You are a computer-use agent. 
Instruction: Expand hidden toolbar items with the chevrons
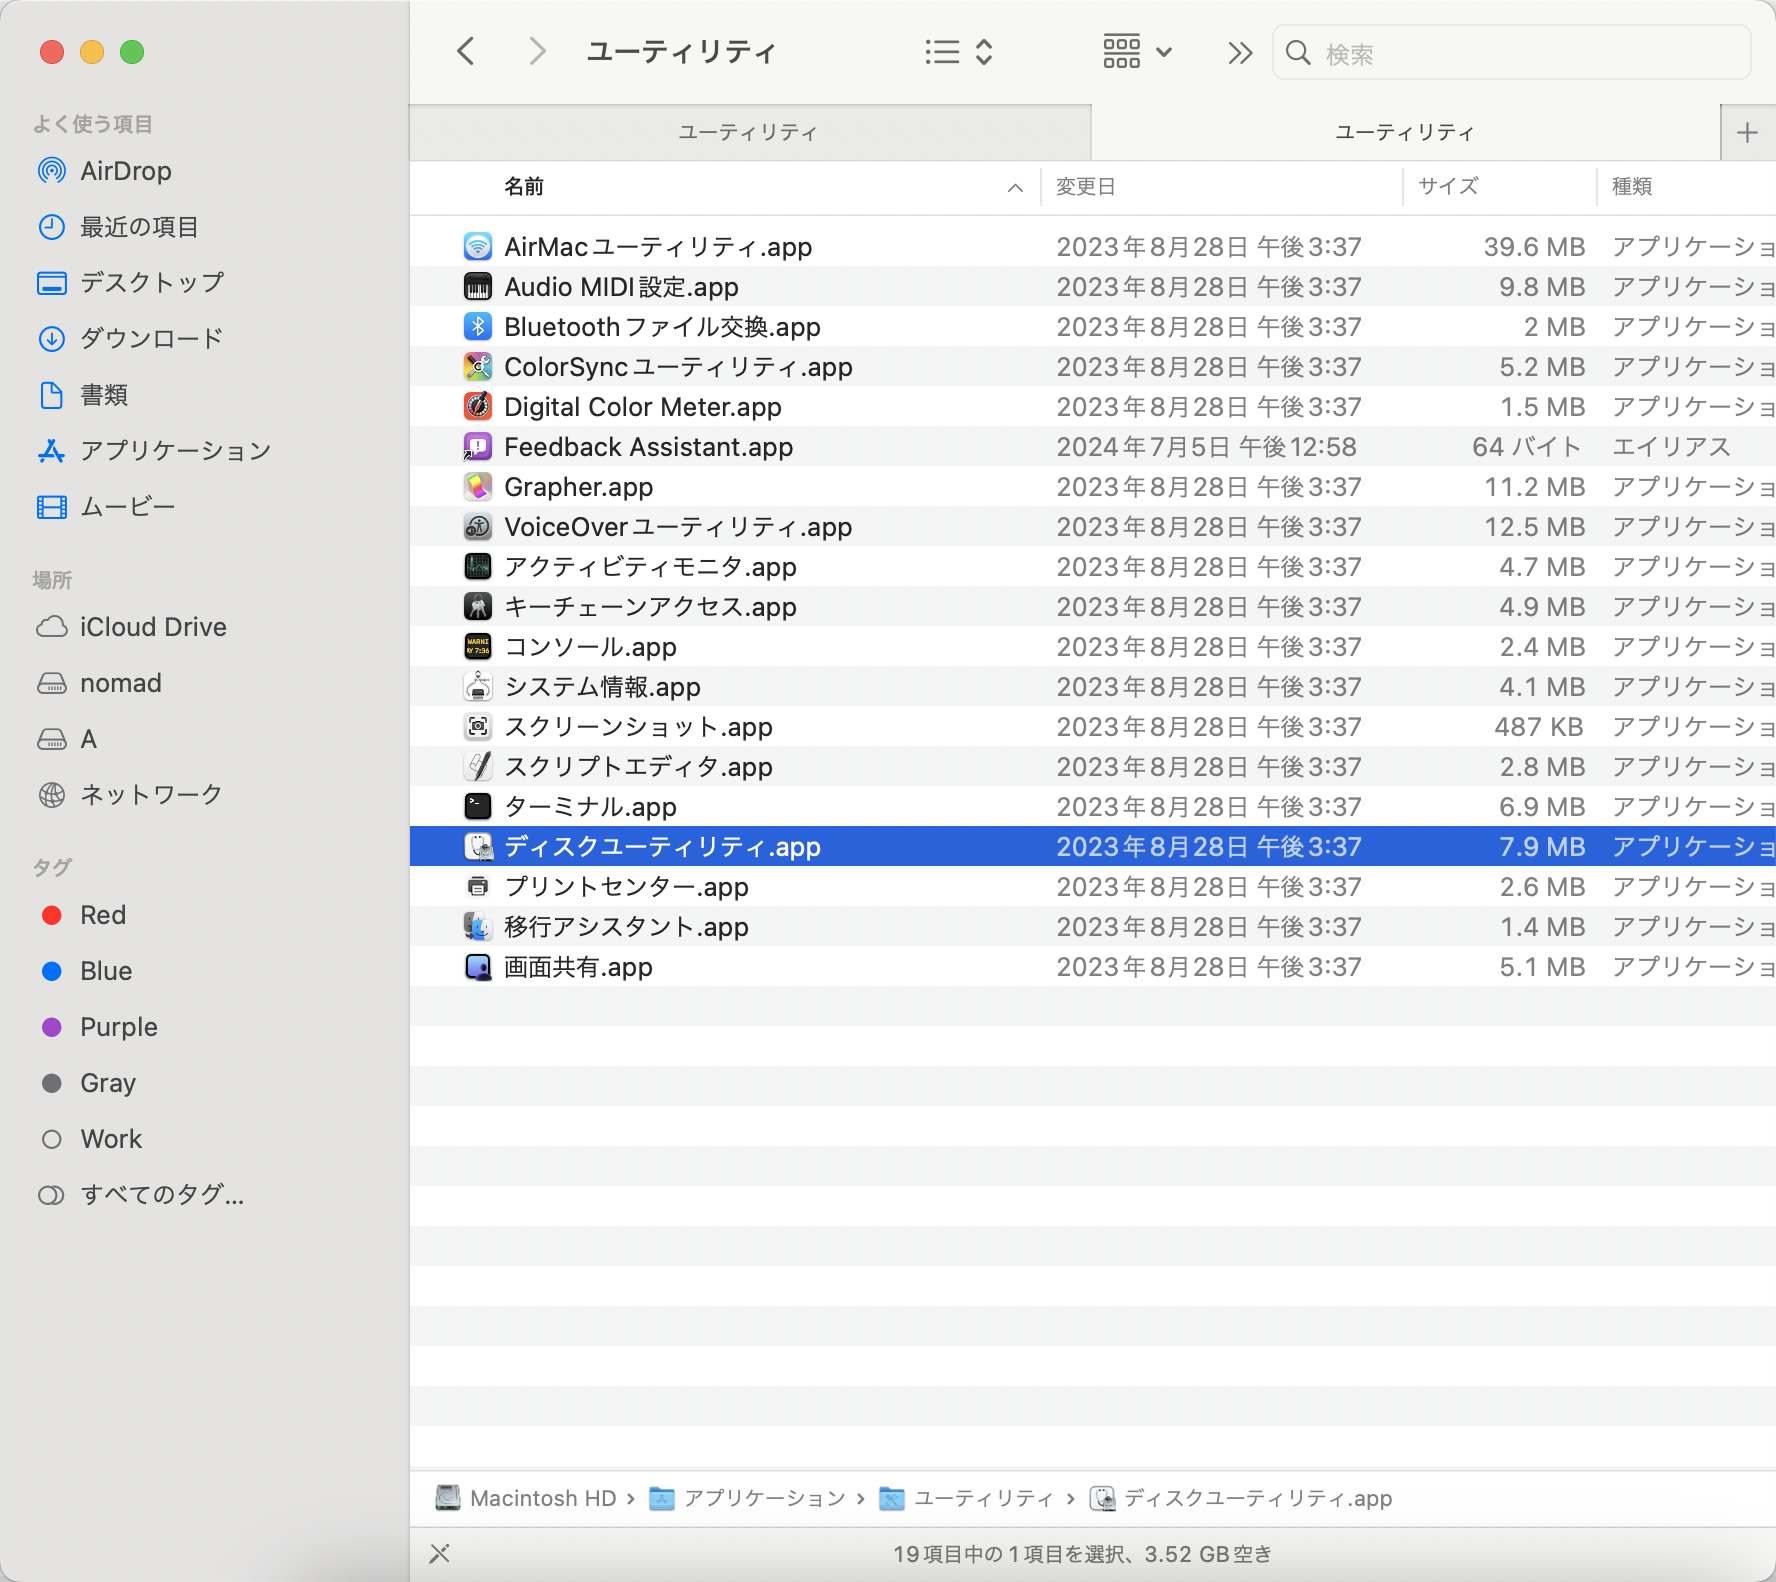pos(1238,51)
